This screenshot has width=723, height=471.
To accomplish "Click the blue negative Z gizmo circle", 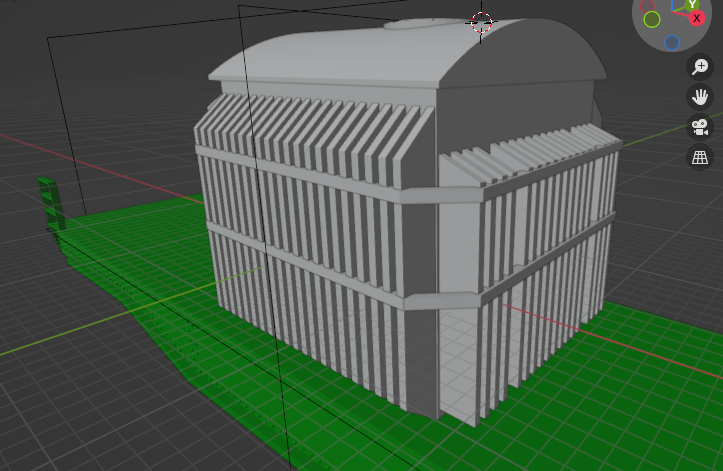I will pyautogui.click(x=672, y=42).
